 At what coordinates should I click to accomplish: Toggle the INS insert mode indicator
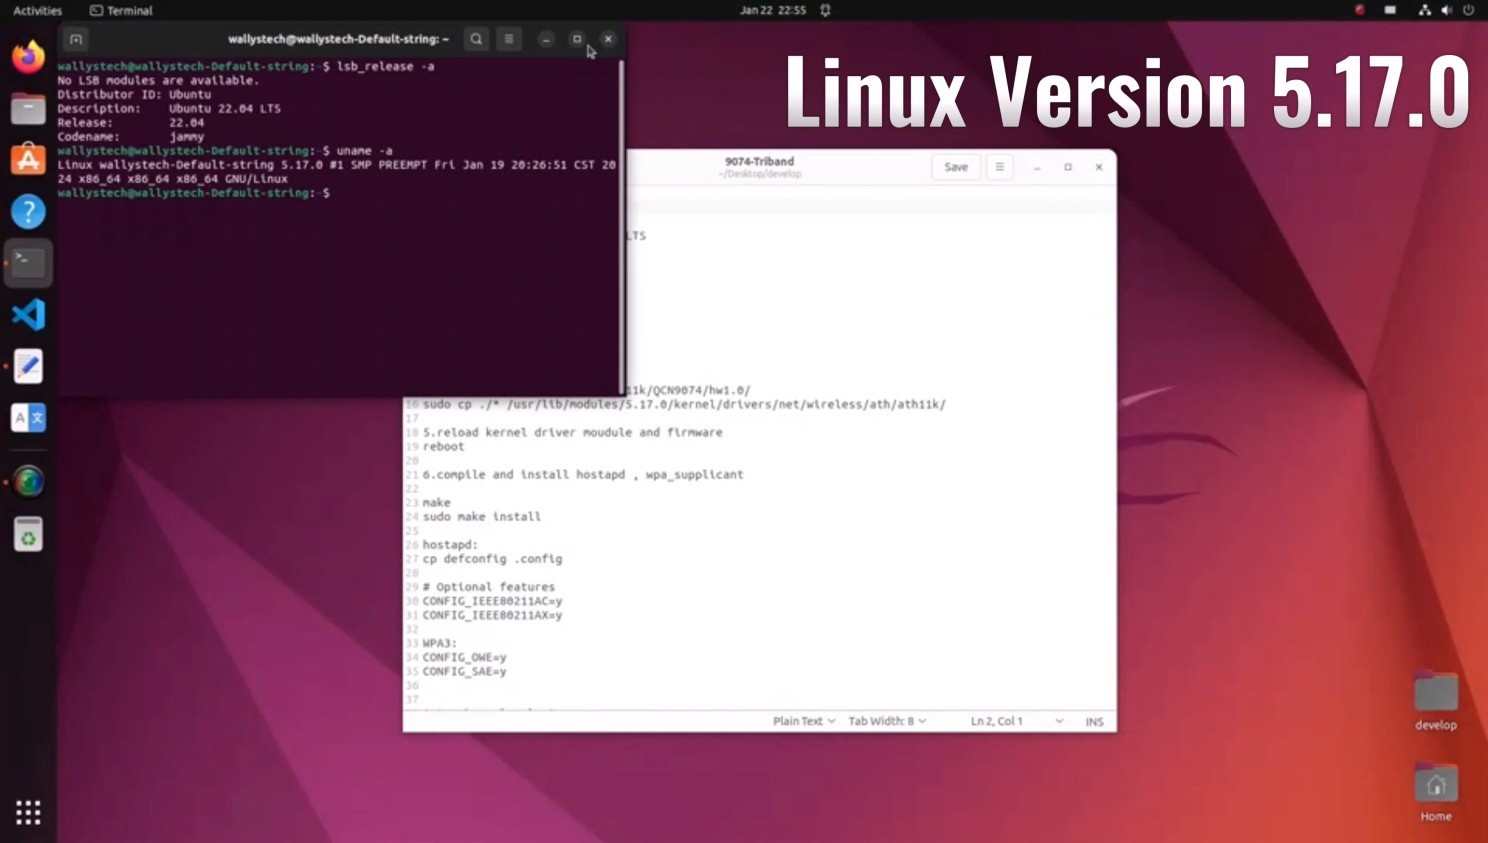(1095, 721)
